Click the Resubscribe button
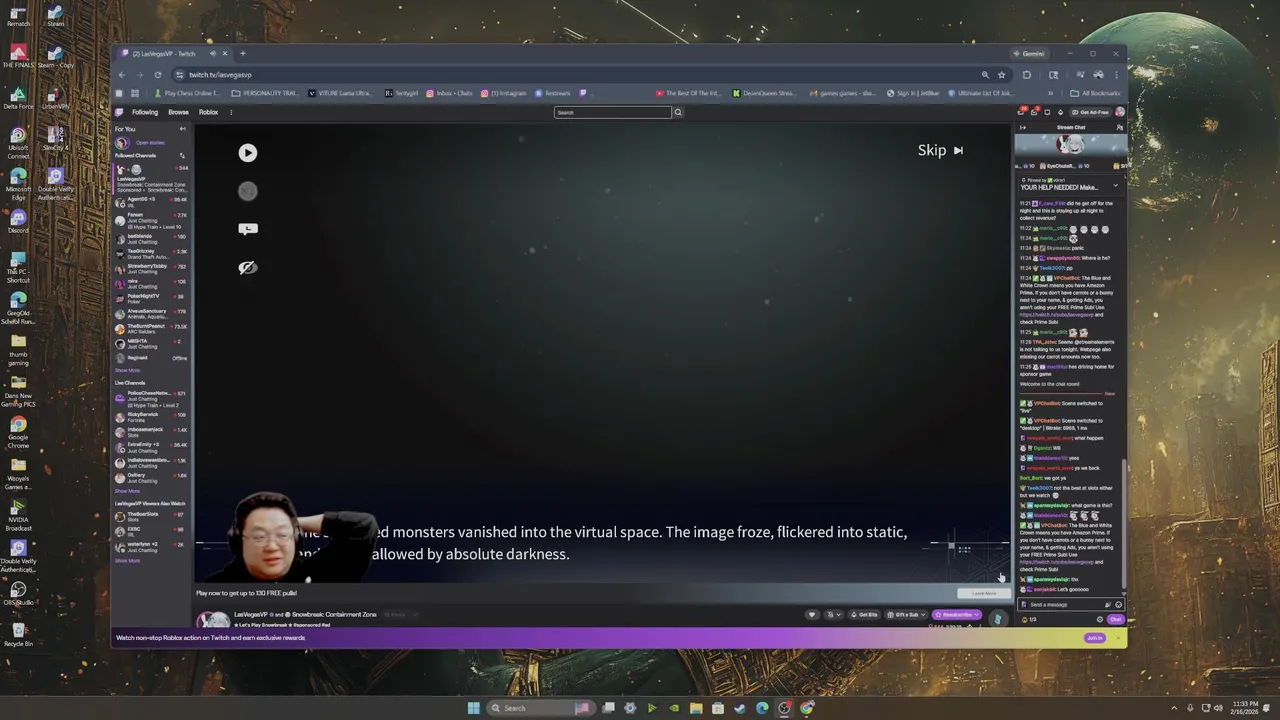The height and width of the screenshot is (720, 1280). pyautogui.click(x=957, y=615)
